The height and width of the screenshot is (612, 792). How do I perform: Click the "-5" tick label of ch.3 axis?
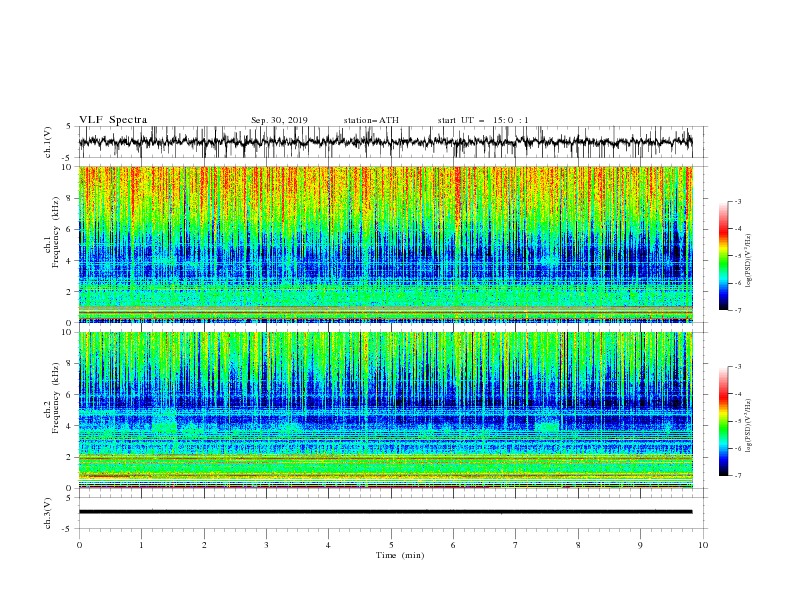point(68,529)
